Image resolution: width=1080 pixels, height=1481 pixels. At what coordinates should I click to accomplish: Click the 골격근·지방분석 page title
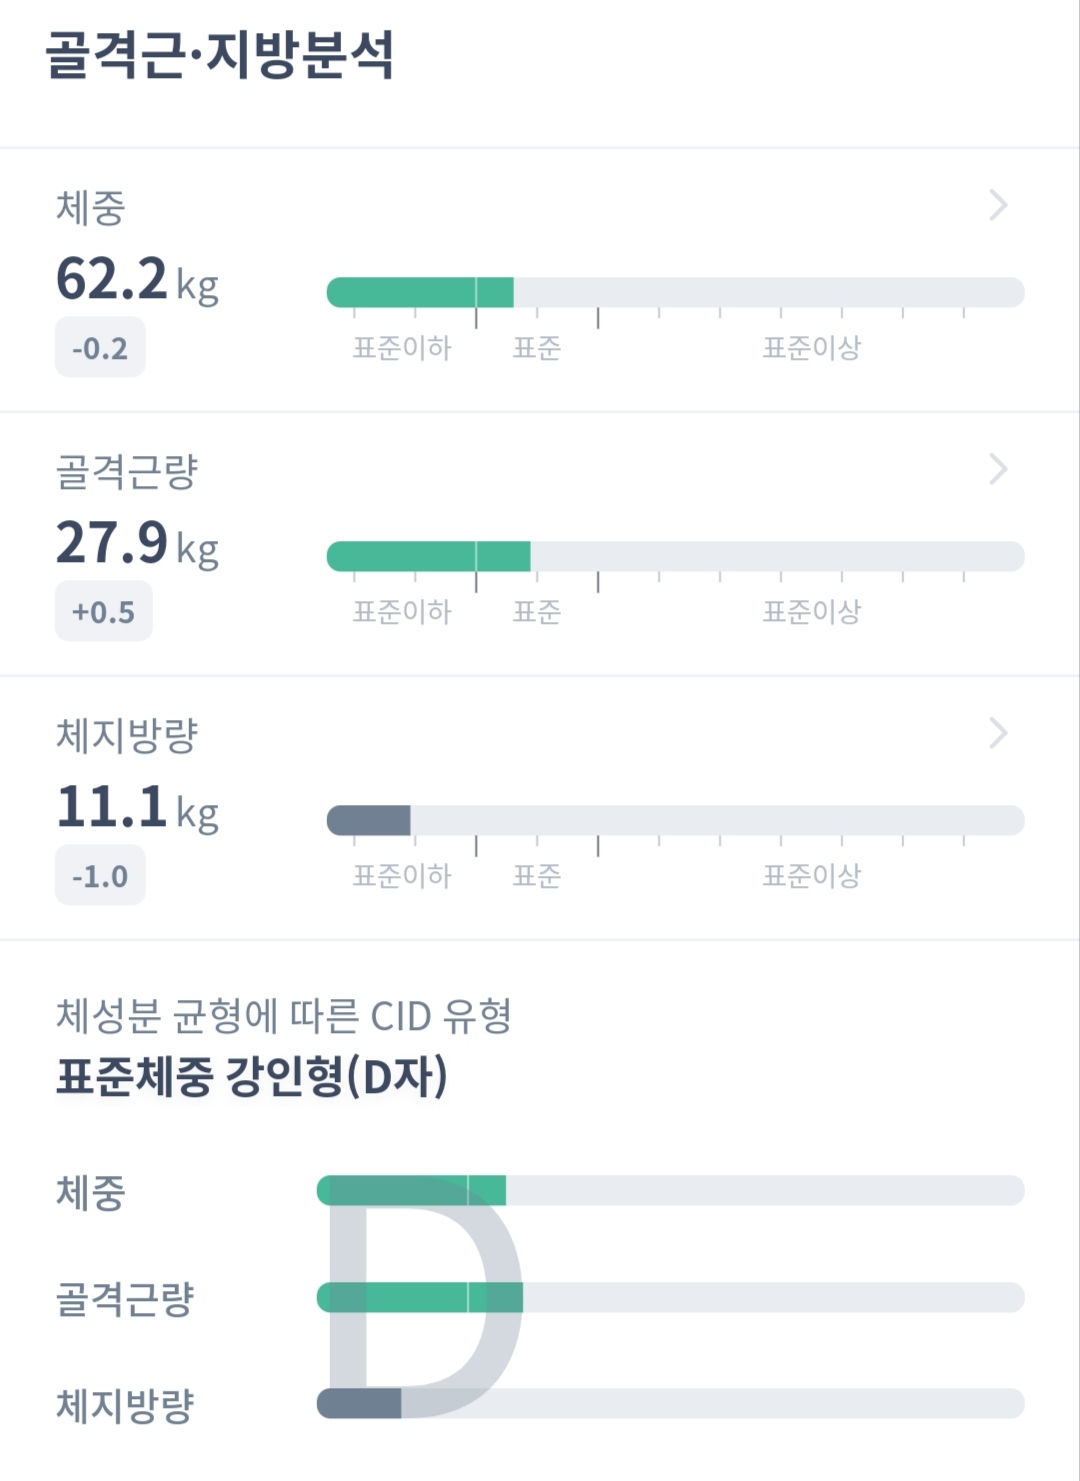coord(220,56)
